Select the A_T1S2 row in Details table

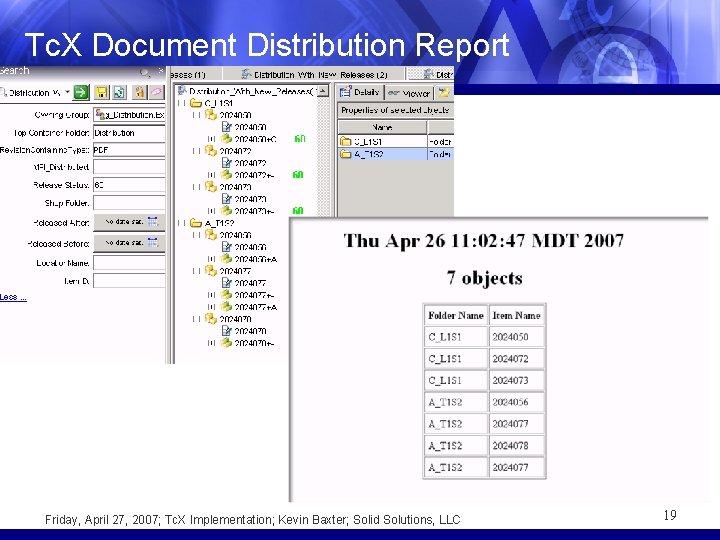pos(396,154)
